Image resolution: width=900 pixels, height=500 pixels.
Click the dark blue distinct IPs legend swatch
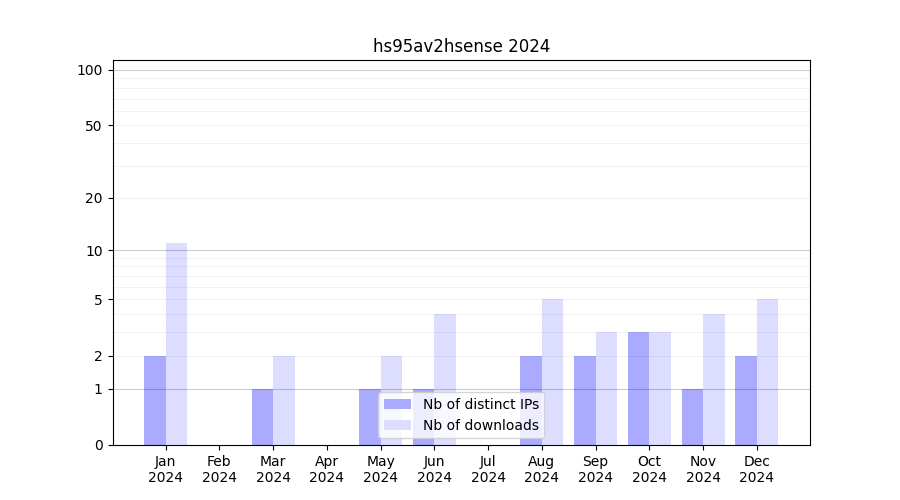point(397,404)
